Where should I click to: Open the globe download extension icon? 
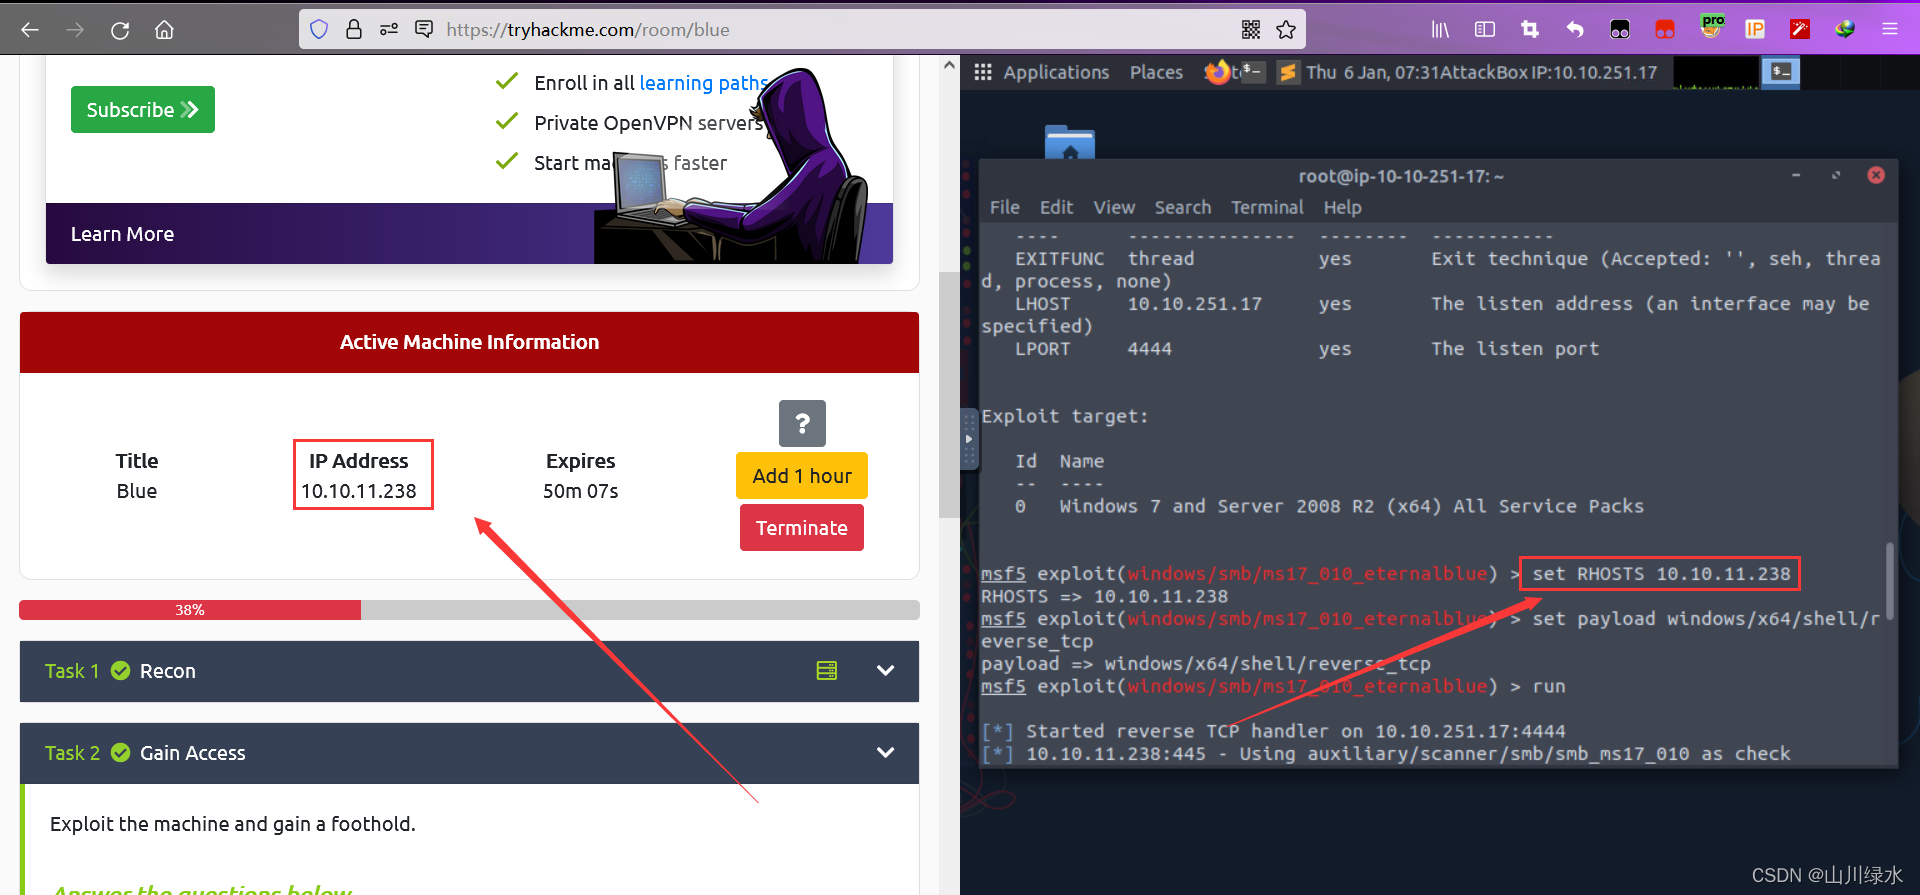click(x=1845, y=30)
